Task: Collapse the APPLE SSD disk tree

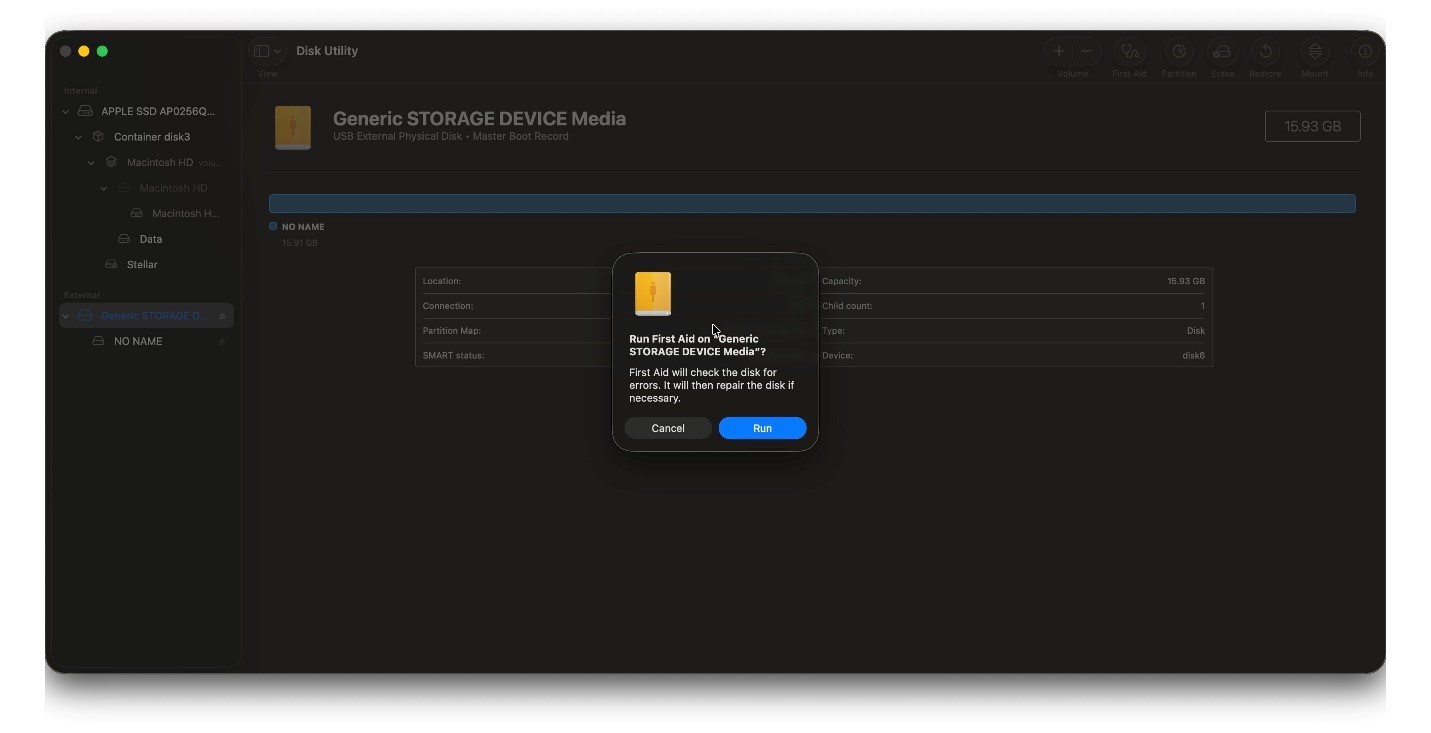Action: click(x=66, y=112)
